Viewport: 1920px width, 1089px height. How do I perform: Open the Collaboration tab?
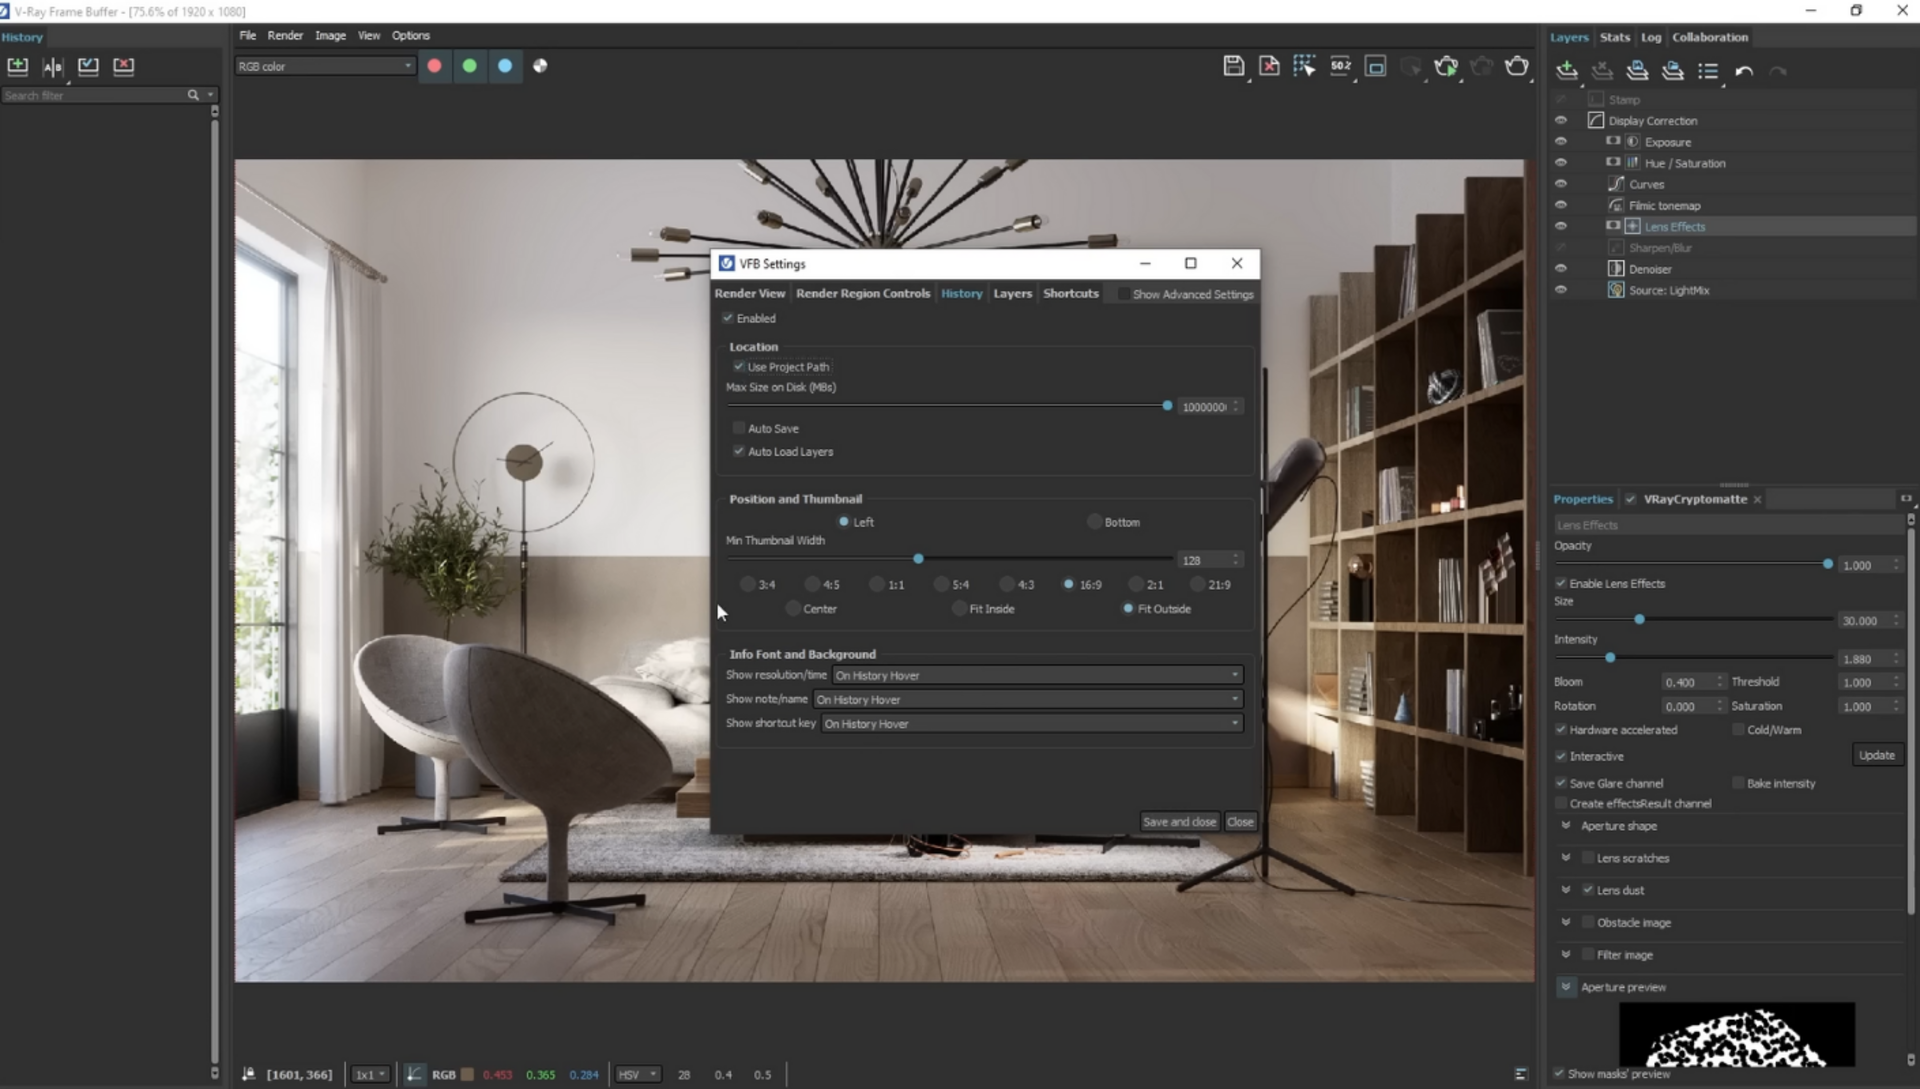click(x=1710, y=37)
